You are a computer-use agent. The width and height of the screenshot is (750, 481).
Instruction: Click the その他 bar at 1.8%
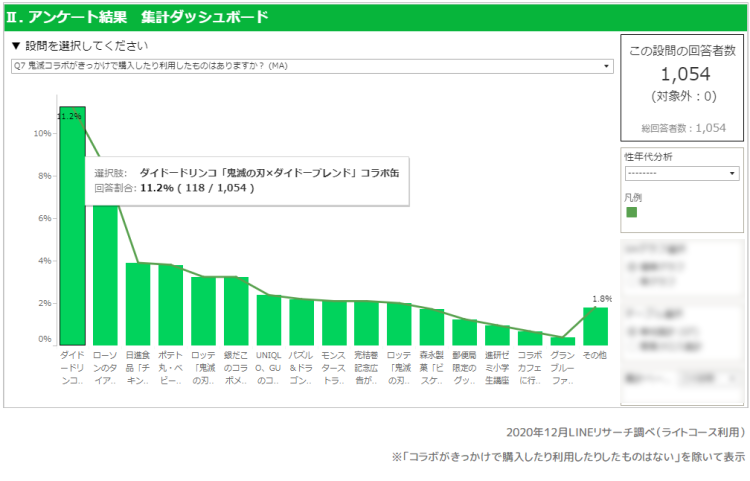pos(595,326)
